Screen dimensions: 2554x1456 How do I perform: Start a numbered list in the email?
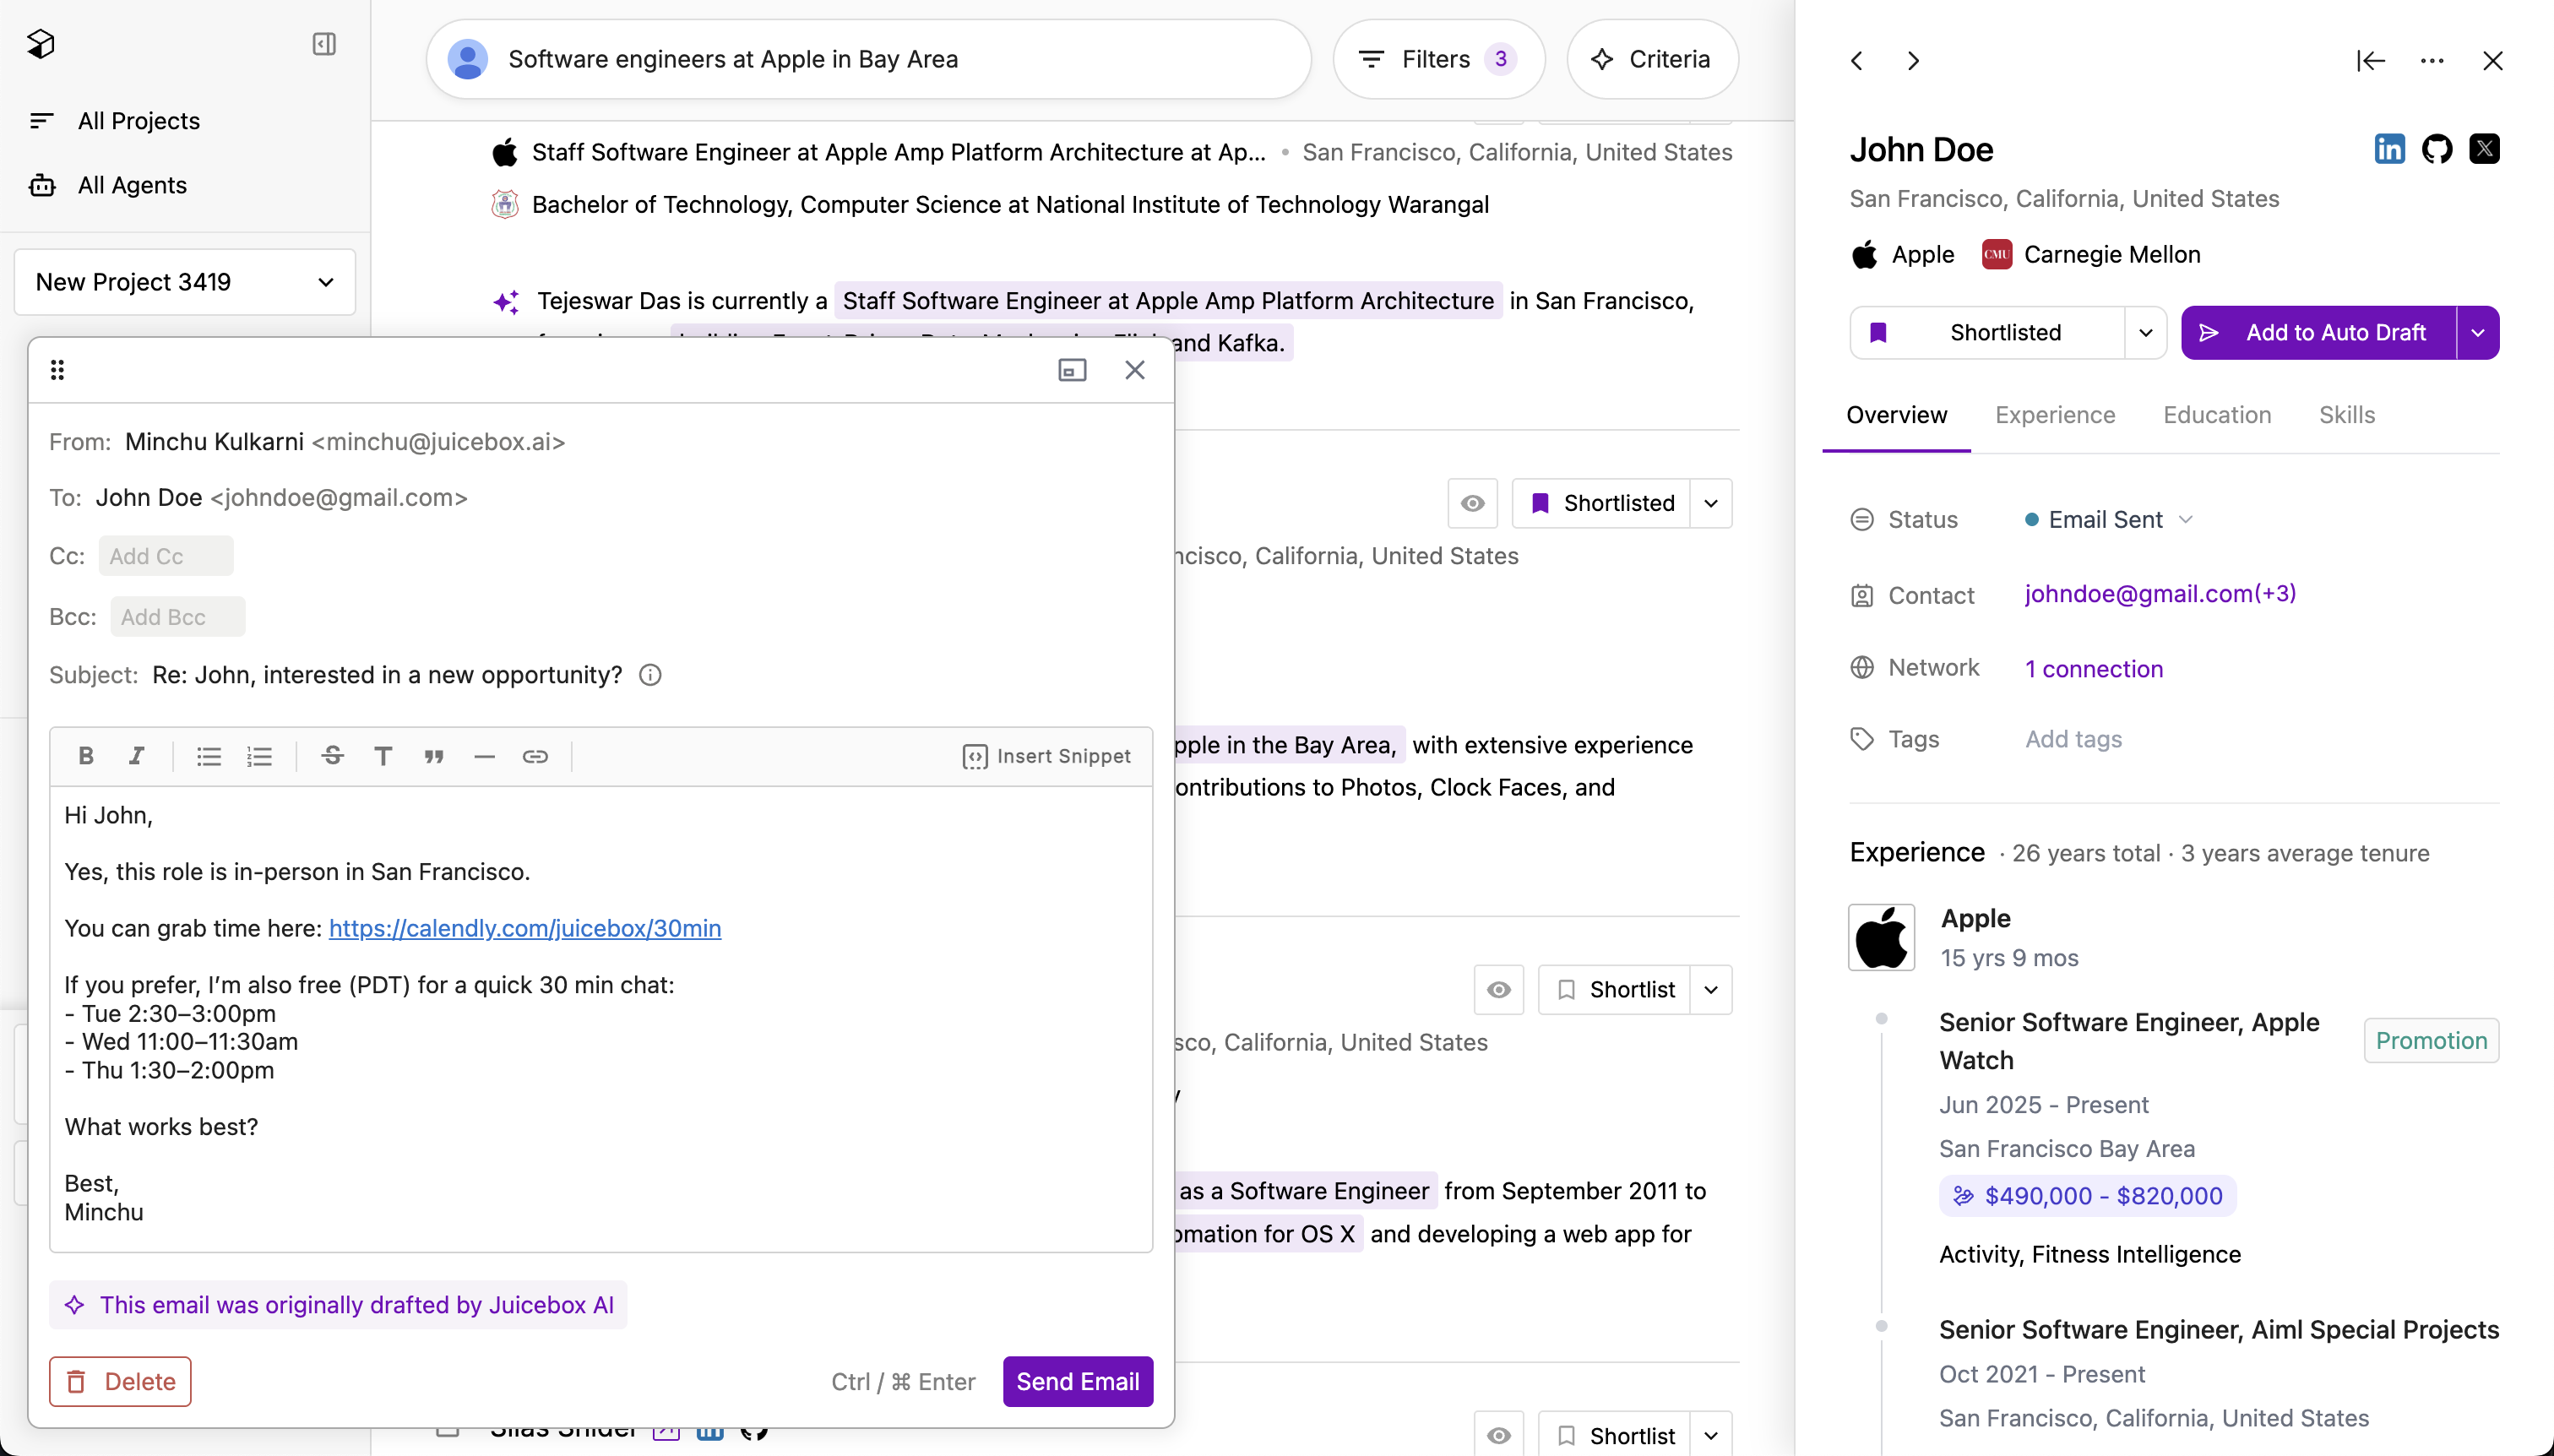point(260,756)
